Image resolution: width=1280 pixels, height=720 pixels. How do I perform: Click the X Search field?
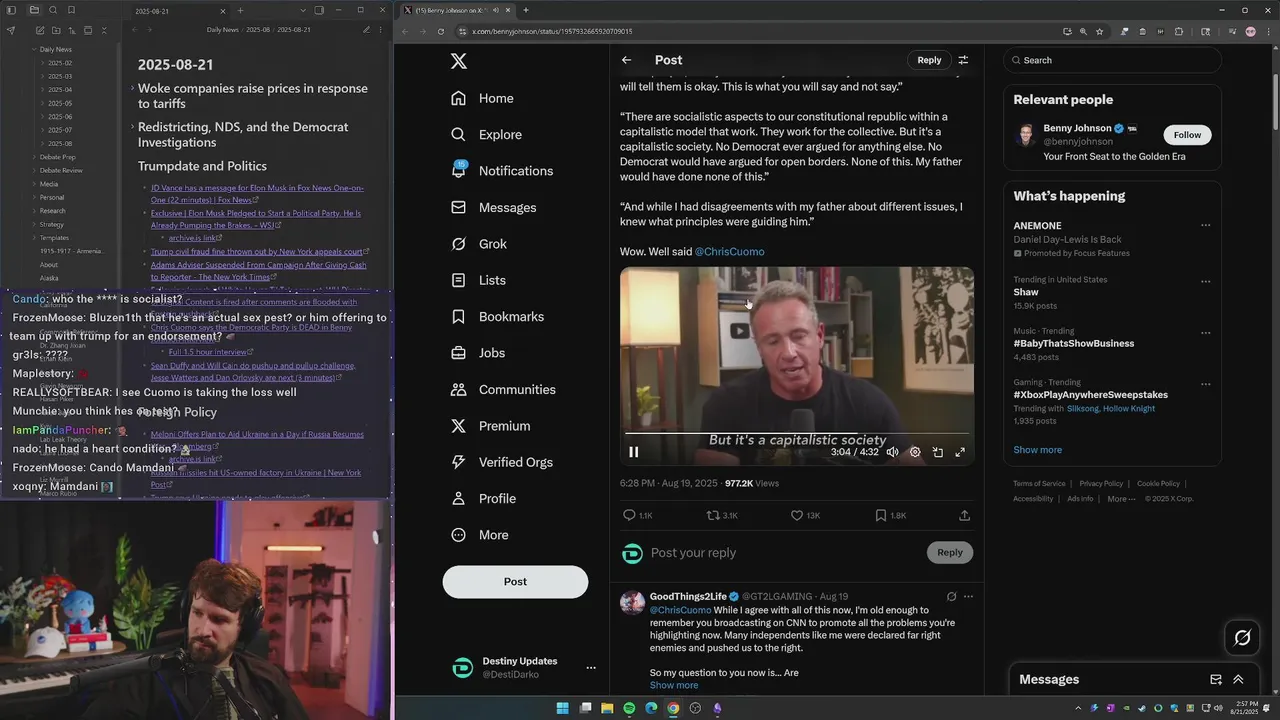[1112, 60]
